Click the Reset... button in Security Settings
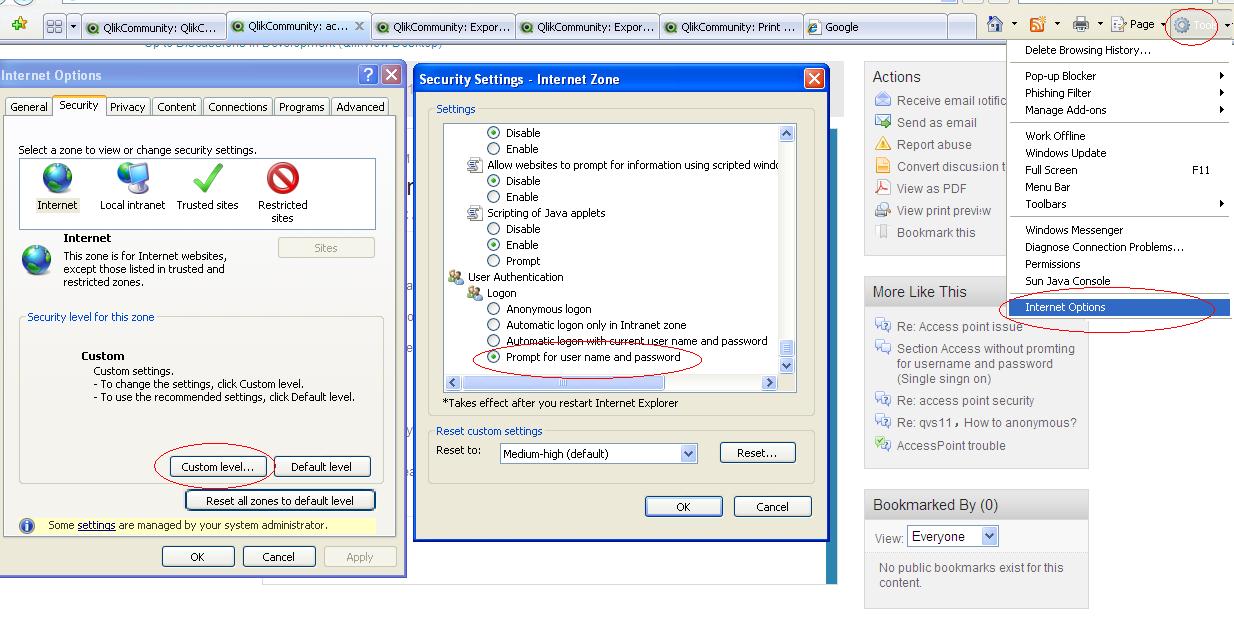This screenshot has width=1234, height=621. click(x=757, y=453)
